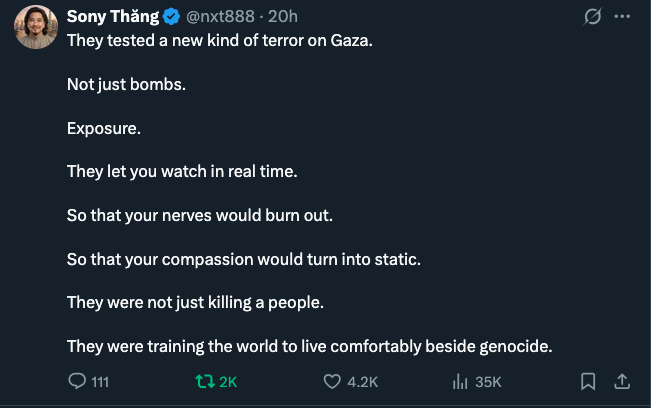Click the 4.2K likes count

tap(362, 381)
